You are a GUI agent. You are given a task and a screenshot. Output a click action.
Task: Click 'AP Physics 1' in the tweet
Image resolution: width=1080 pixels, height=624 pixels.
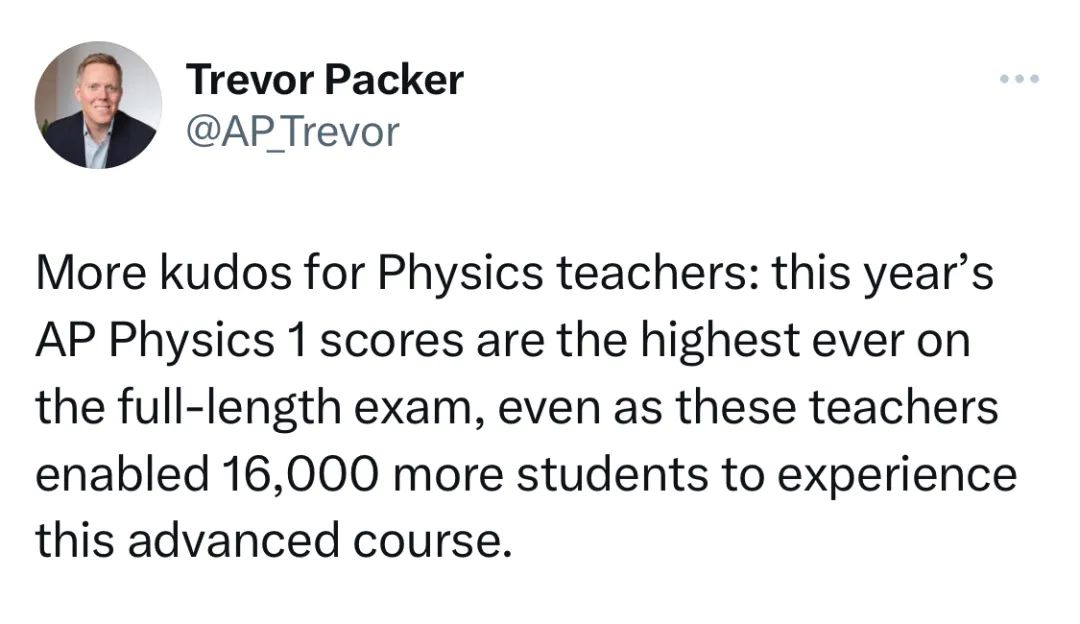pos(171,342)
